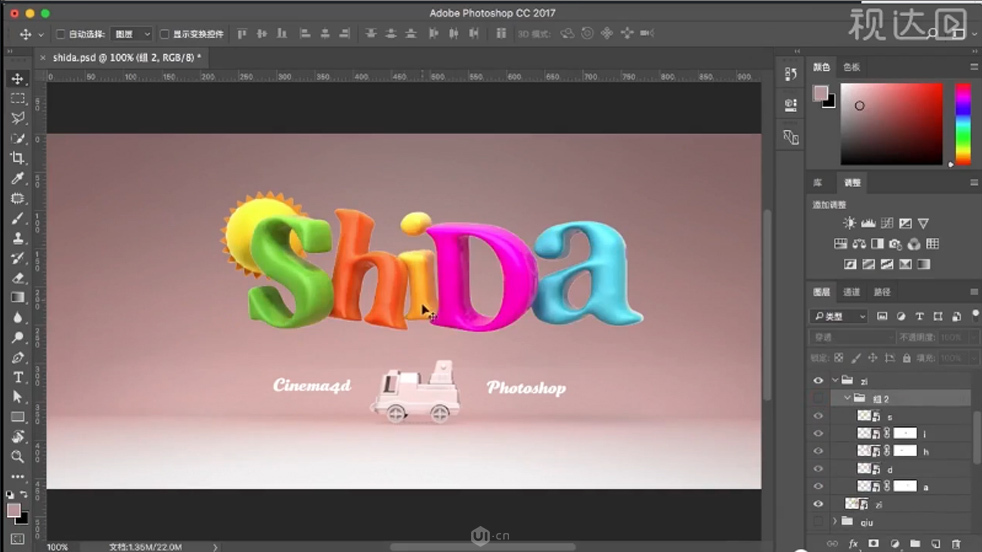Select the Polygonal Lasso tool
Viewport: 982px width, 552px height.
(x=18, y=118)
